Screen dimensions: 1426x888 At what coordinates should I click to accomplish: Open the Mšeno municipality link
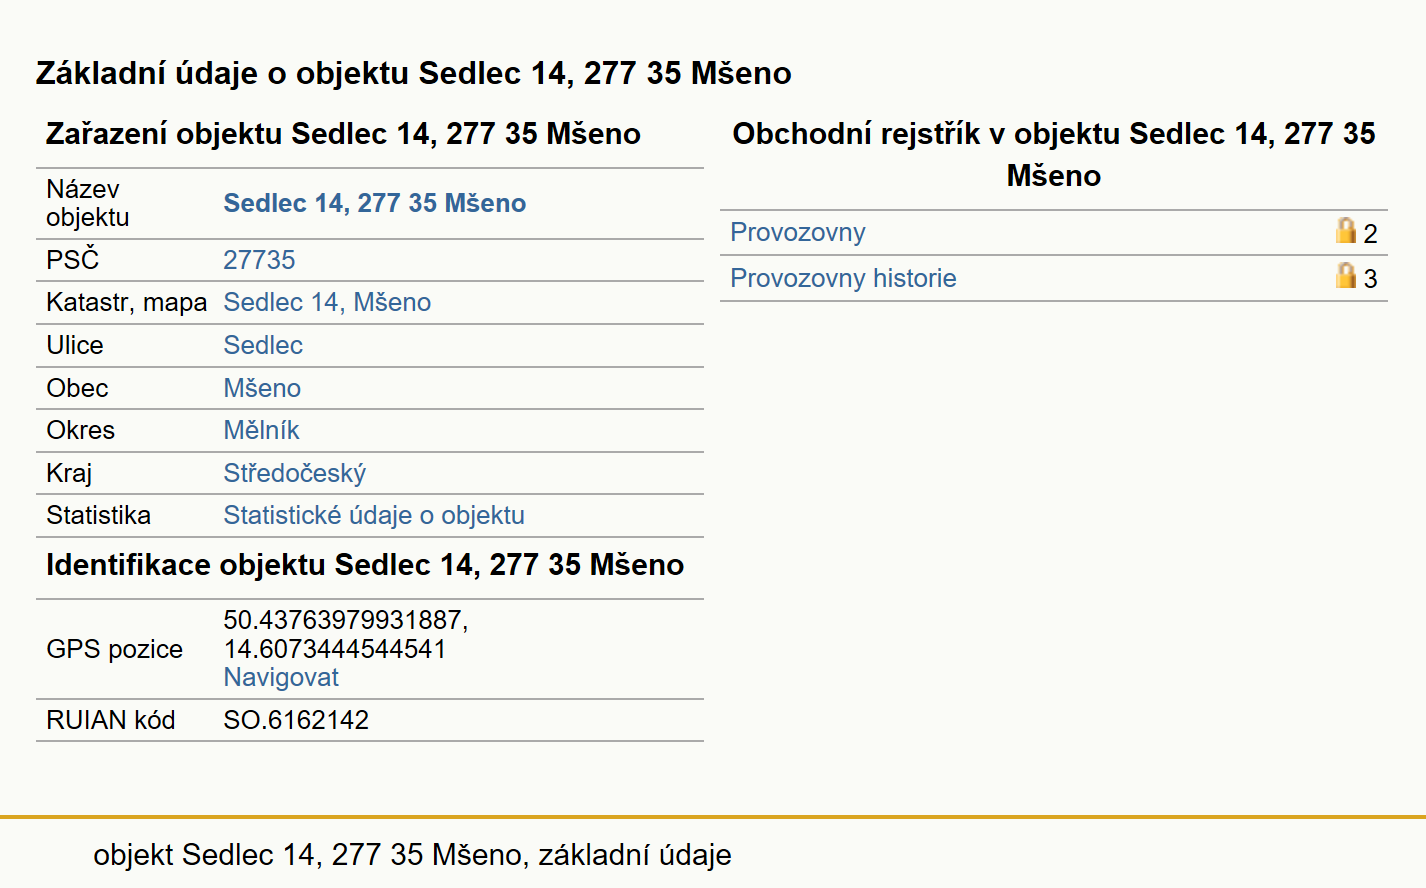pyautogui.click(x=262, y=388)
